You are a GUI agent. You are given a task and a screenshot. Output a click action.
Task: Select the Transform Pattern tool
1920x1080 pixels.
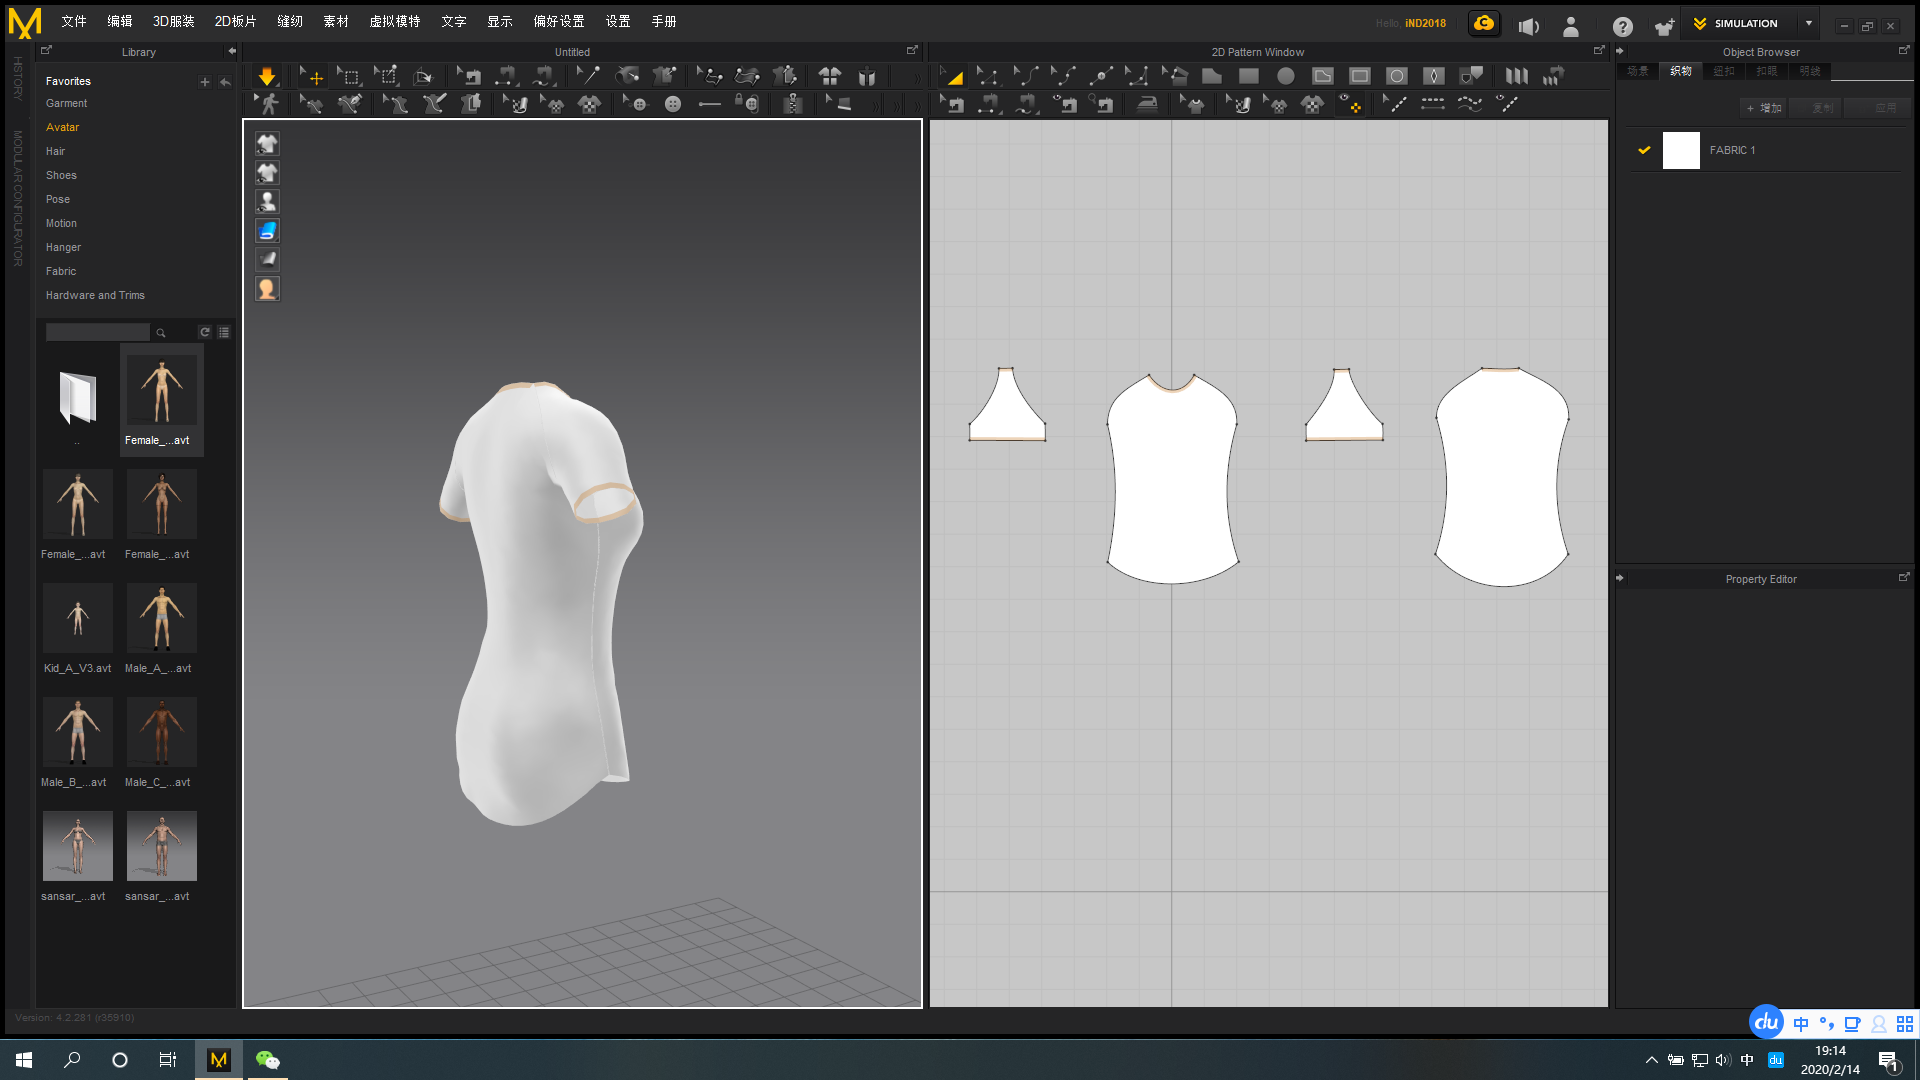pos(952,75)
